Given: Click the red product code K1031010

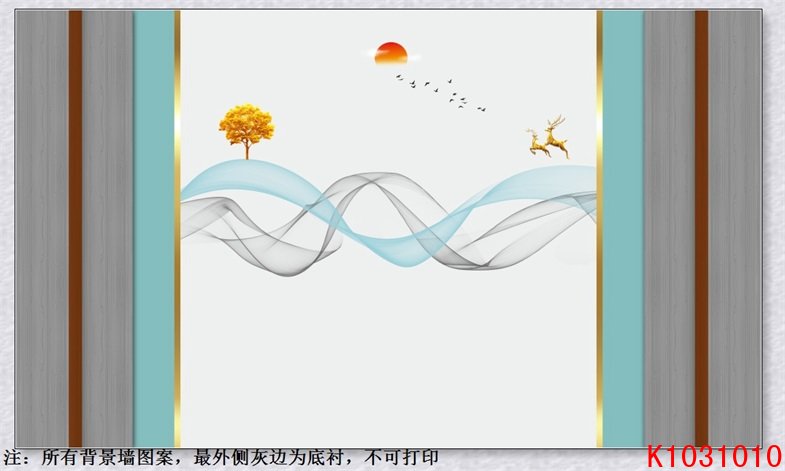Looking at the screenshot, I should pos(714,456).
